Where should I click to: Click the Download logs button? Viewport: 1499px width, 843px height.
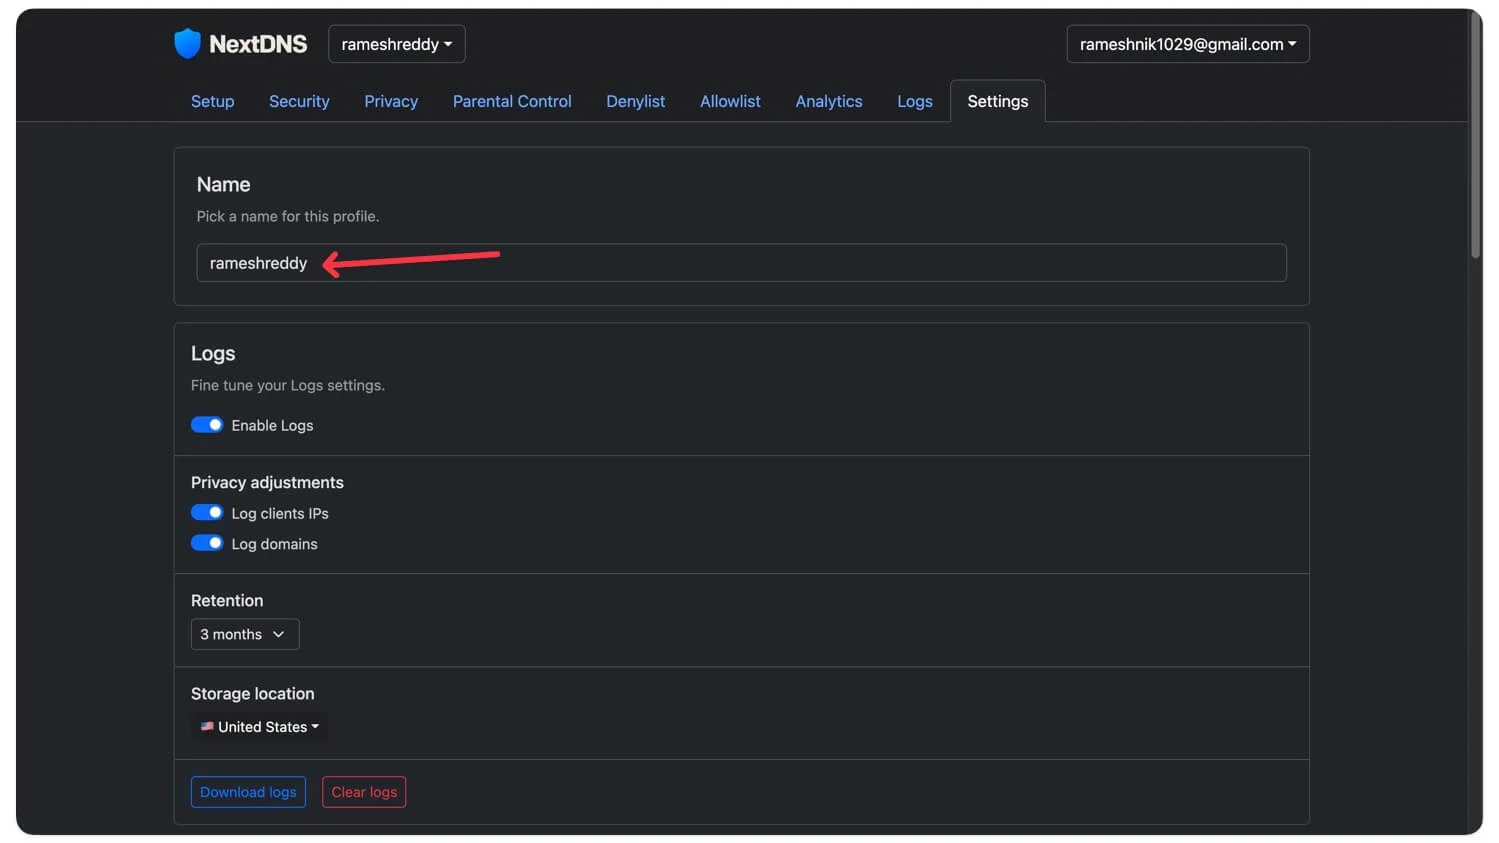point(248,792)
